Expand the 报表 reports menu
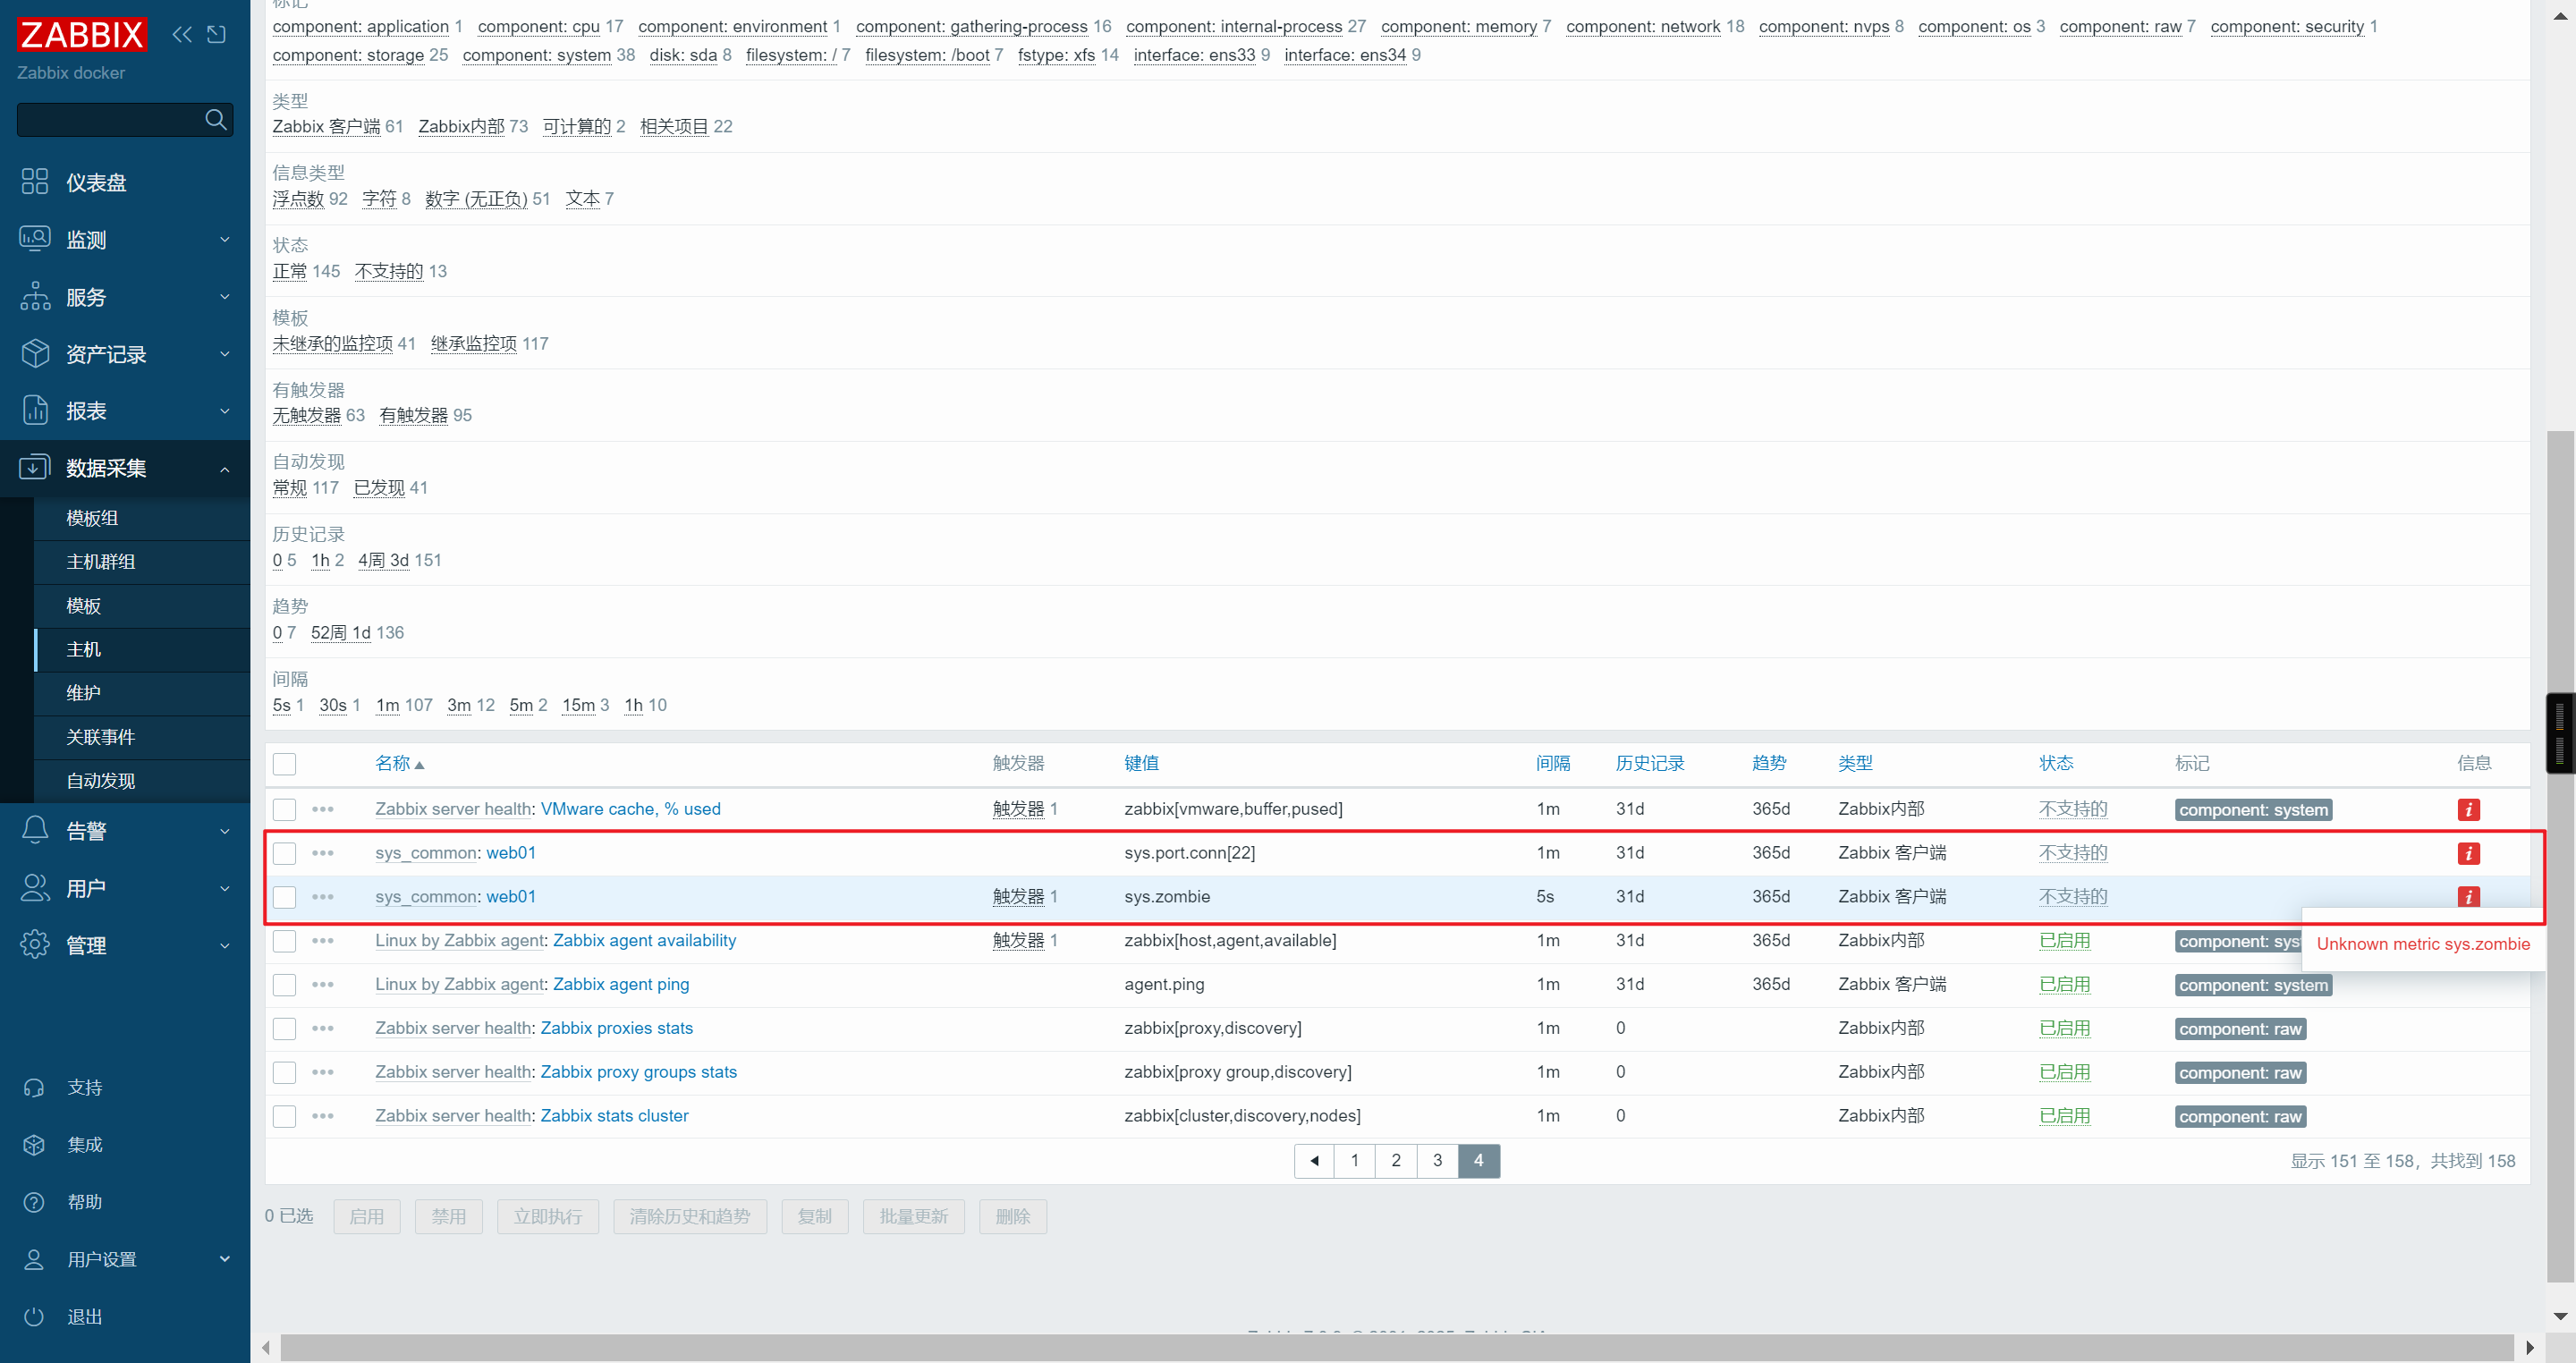Screen dimensions: 2576x1363 coord(125,411)
